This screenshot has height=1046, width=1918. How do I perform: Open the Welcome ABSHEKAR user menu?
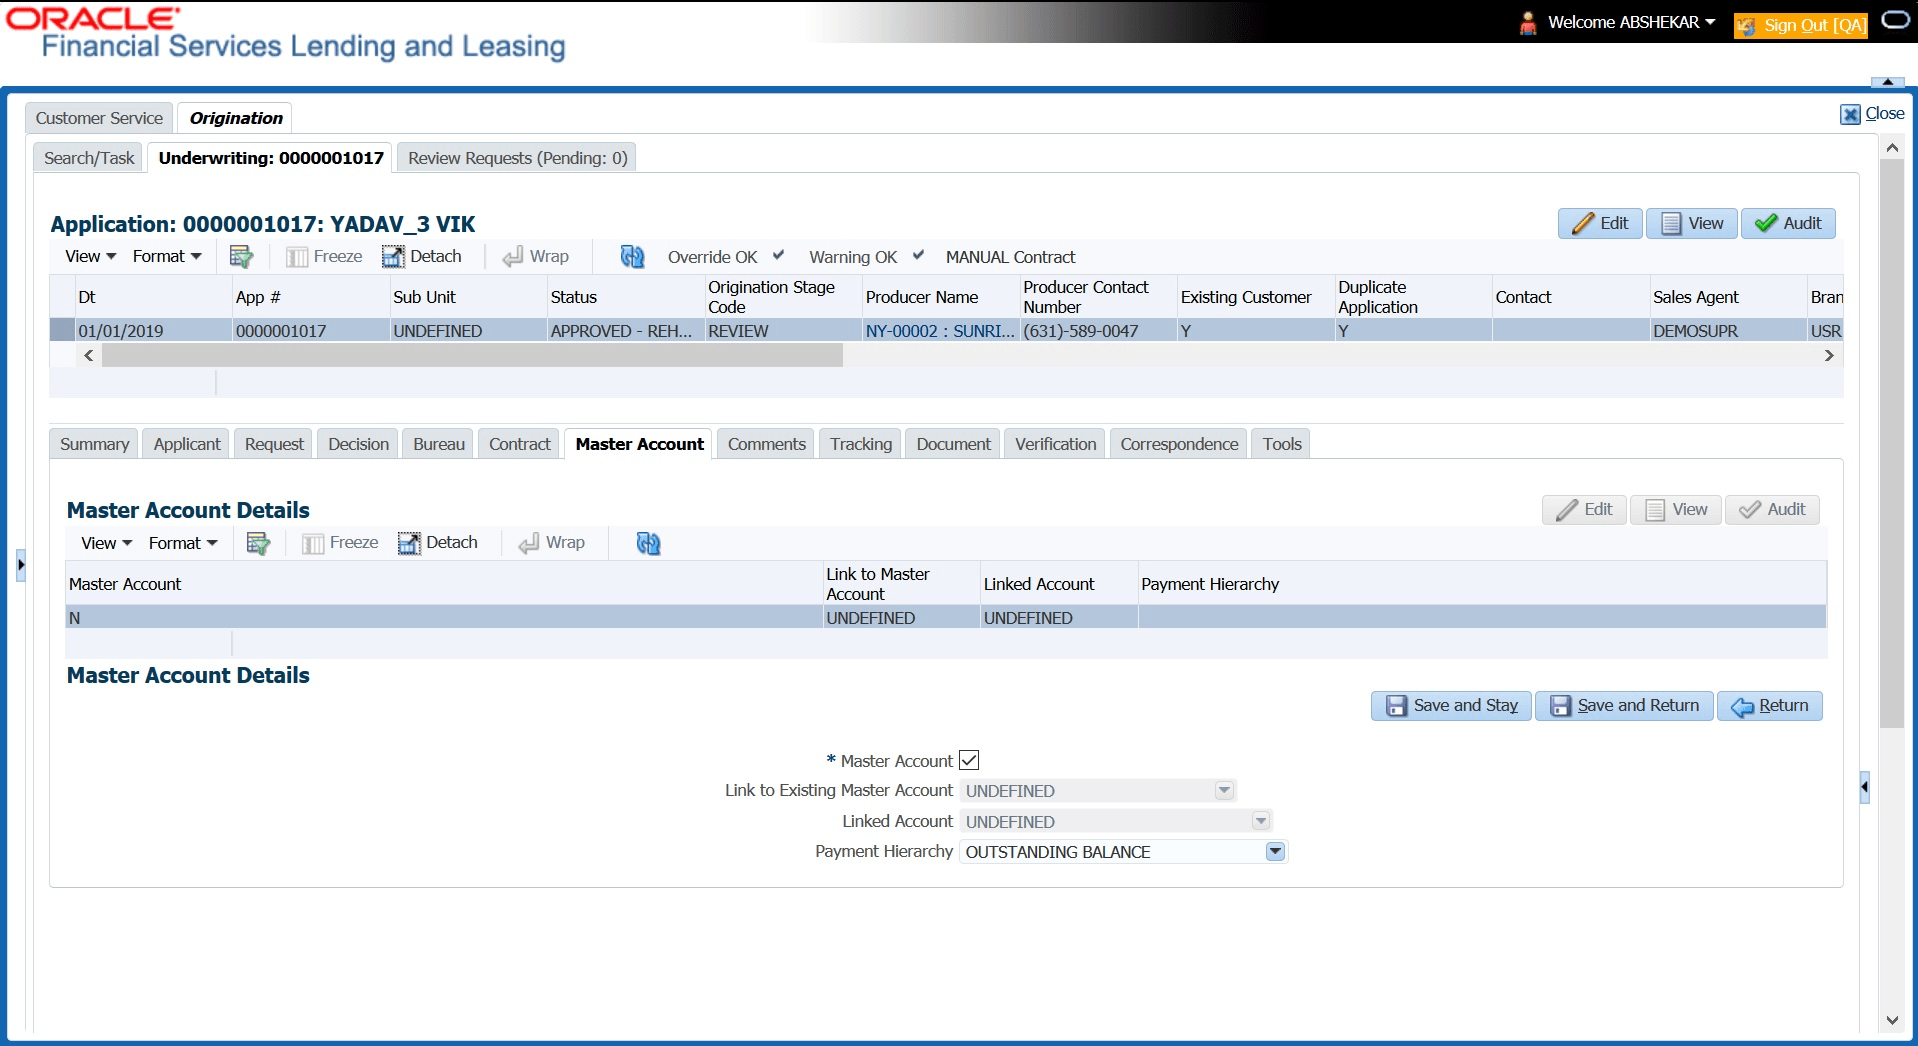1631,22
